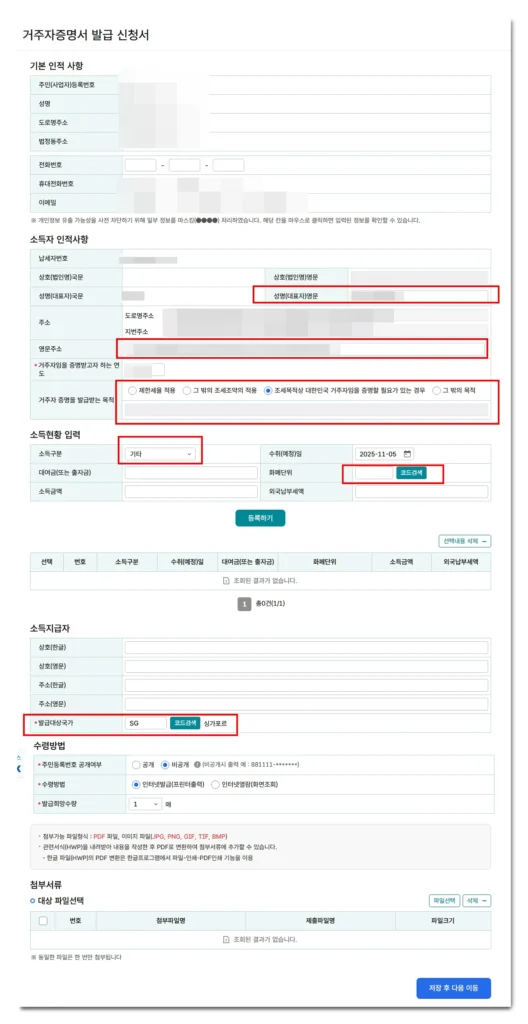528x1024 pixels.
Task: Click the 대여금(또는 출자금) input field
Action: 191,473
